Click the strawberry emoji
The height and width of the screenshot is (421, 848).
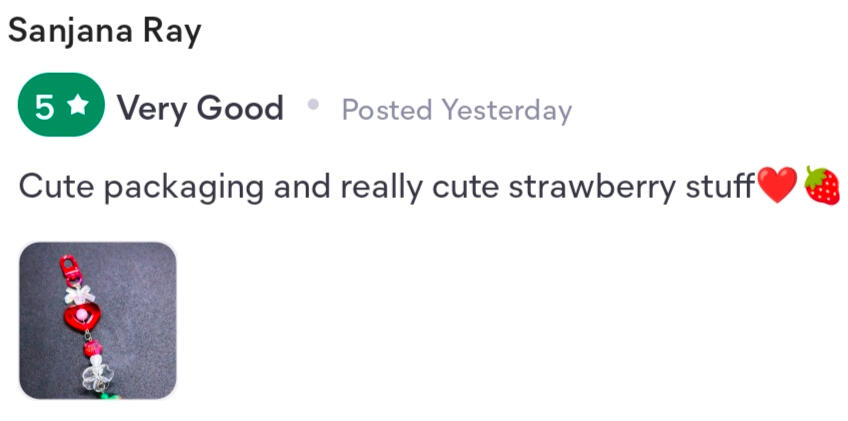[822, 186]
